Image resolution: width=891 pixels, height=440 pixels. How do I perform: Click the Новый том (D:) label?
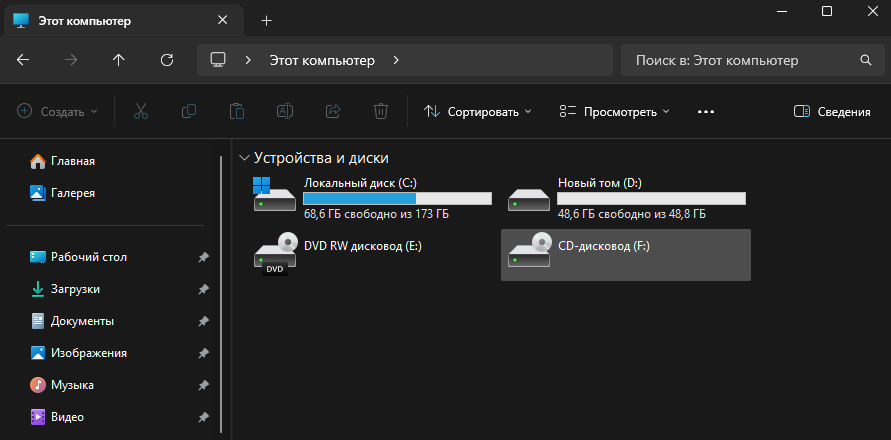599,183
